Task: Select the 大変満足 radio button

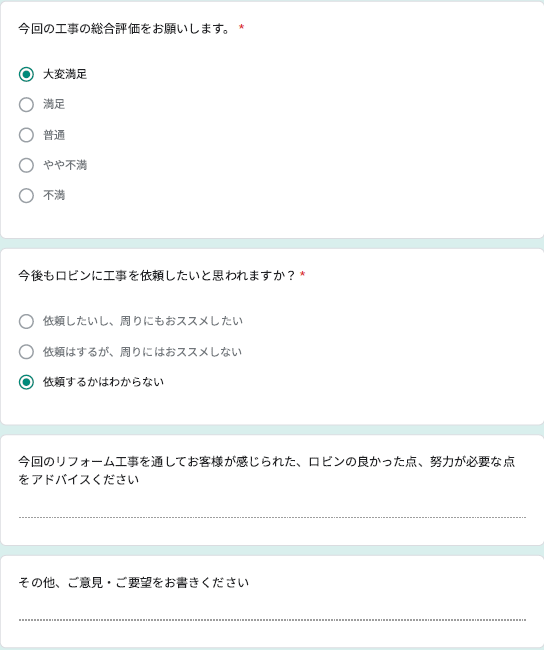Action: (x=26, y=75)
